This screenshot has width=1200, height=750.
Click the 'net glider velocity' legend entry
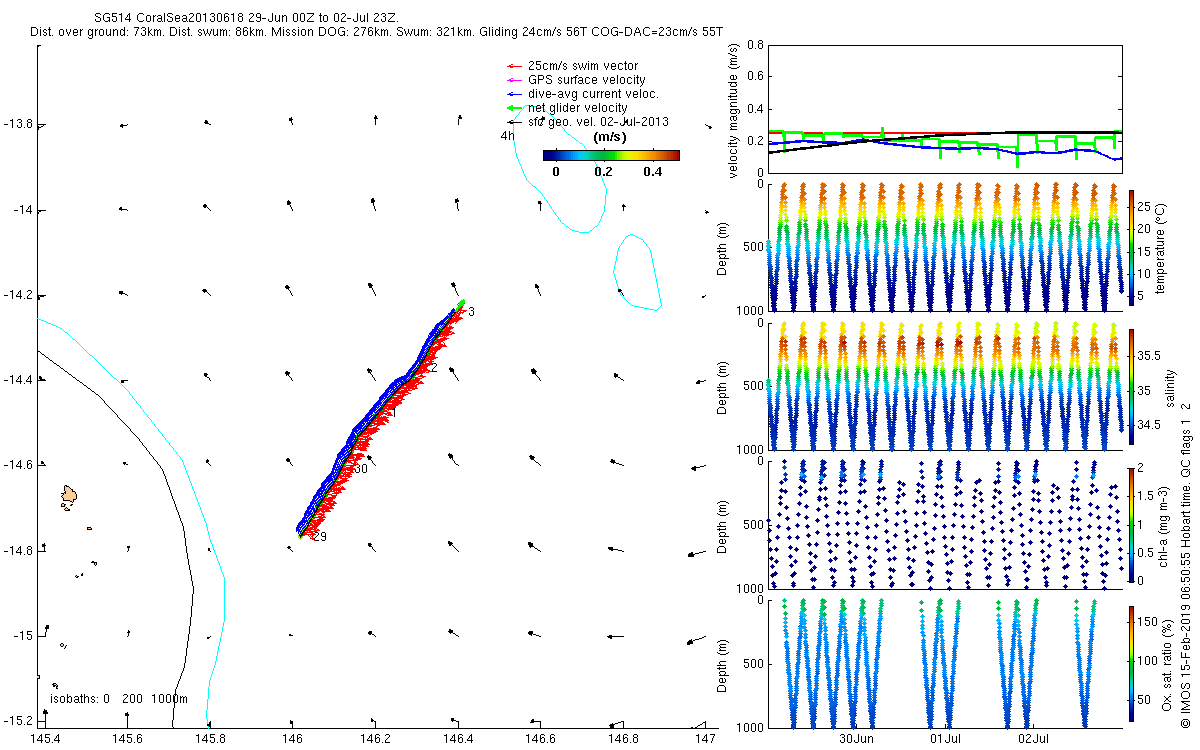[567, 108]
